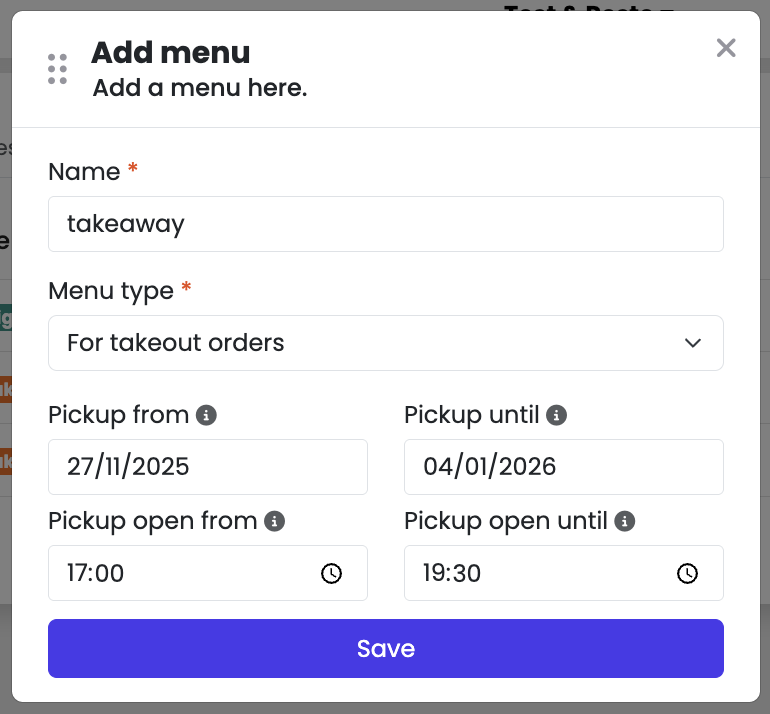This screenshot has width=770, height=714.
Task: Click the chevron arrow in Menu type field
Action: click(x=693, y=343)
